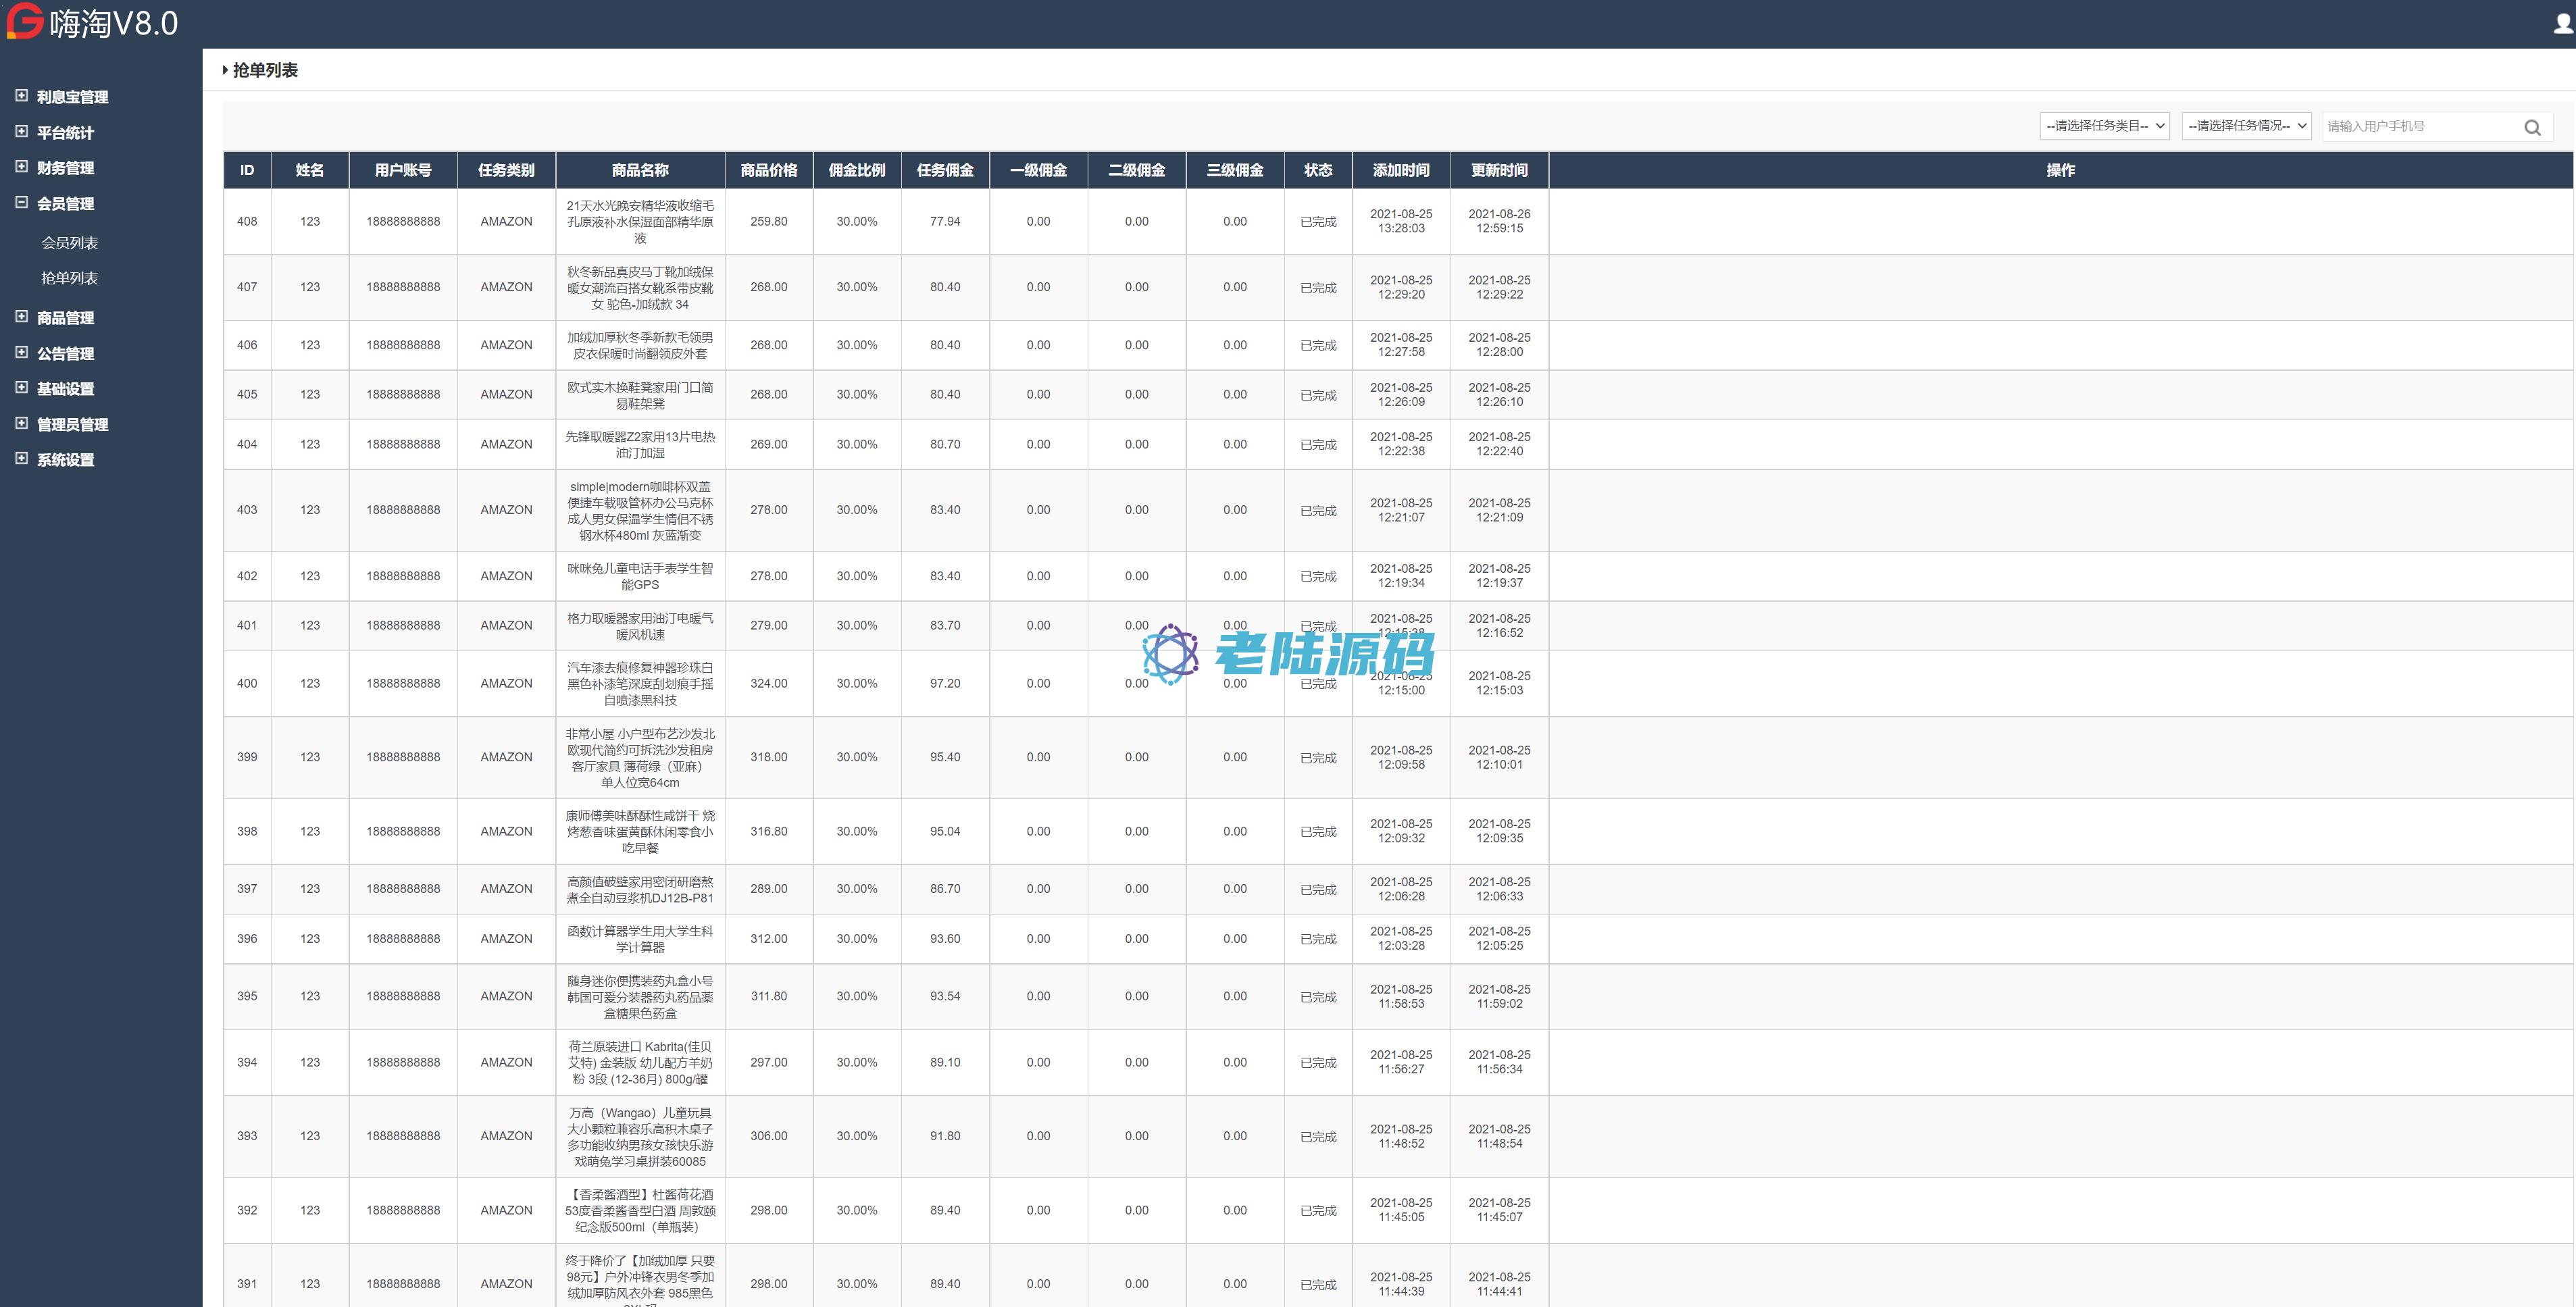
Task: Click the search magnifier icon
Action: (2531, 127)
